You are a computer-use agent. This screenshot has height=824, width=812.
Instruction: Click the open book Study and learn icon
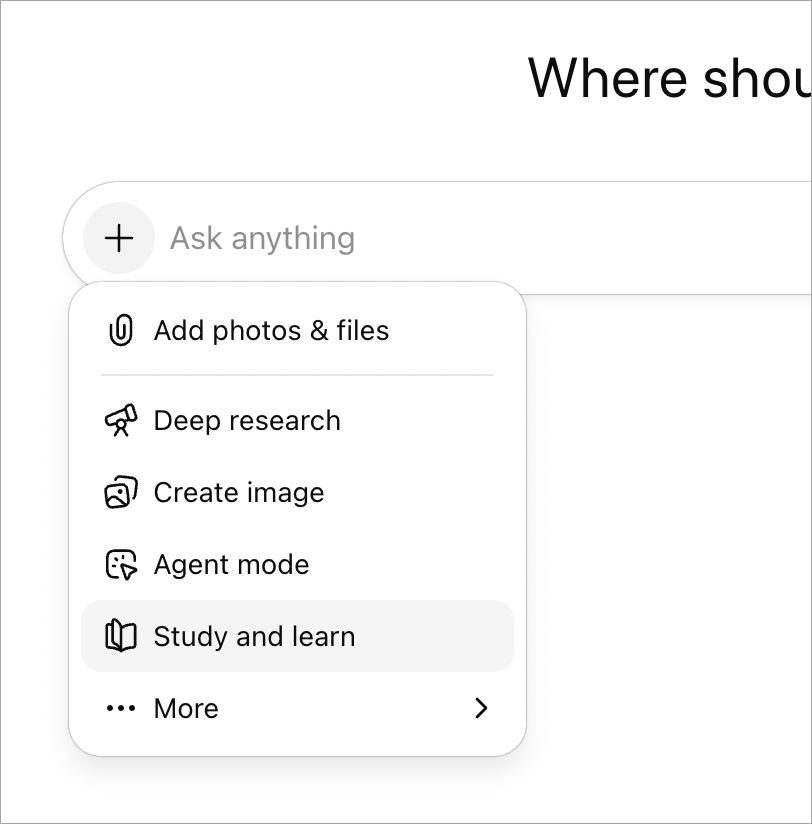(x=120, y=636)
